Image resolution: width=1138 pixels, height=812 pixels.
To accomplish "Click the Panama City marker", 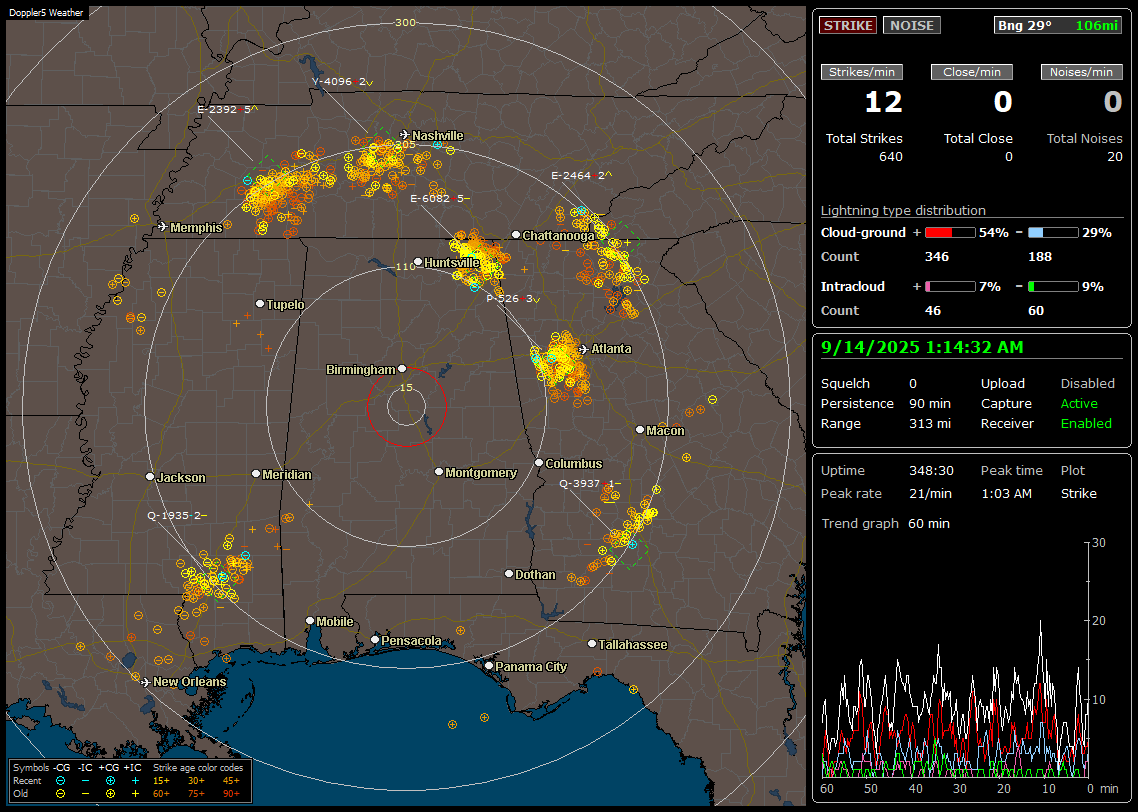I will [x=489, y=665].
